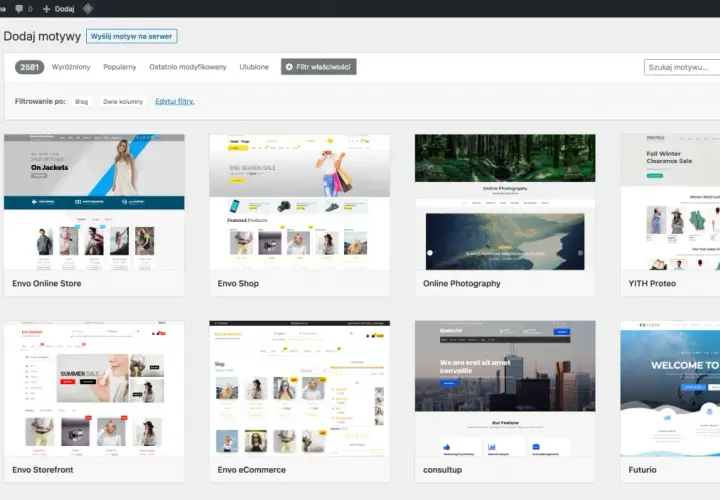The height and width of the screenshot is (500, 720).
Task: Open the YITH Proteo theme screenshot
Action: pos(670,202)
